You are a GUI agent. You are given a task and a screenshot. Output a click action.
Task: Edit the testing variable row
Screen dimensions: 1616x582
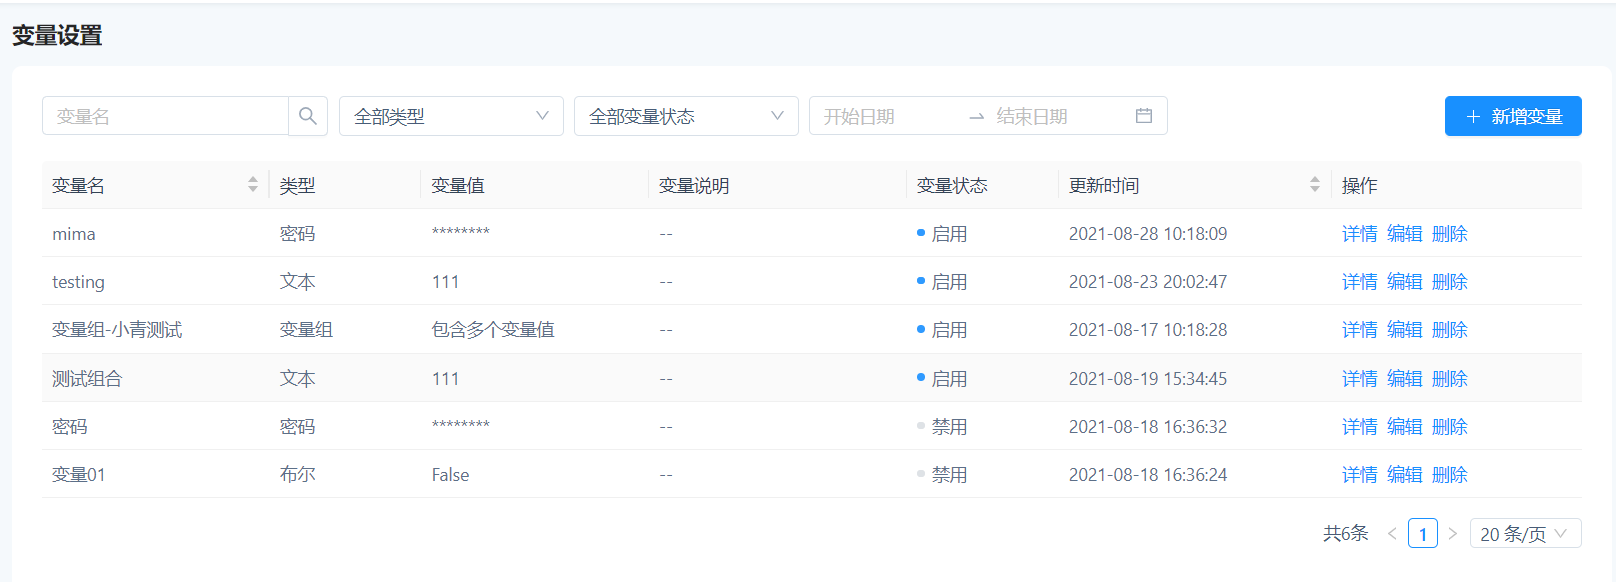(1404, 282)
